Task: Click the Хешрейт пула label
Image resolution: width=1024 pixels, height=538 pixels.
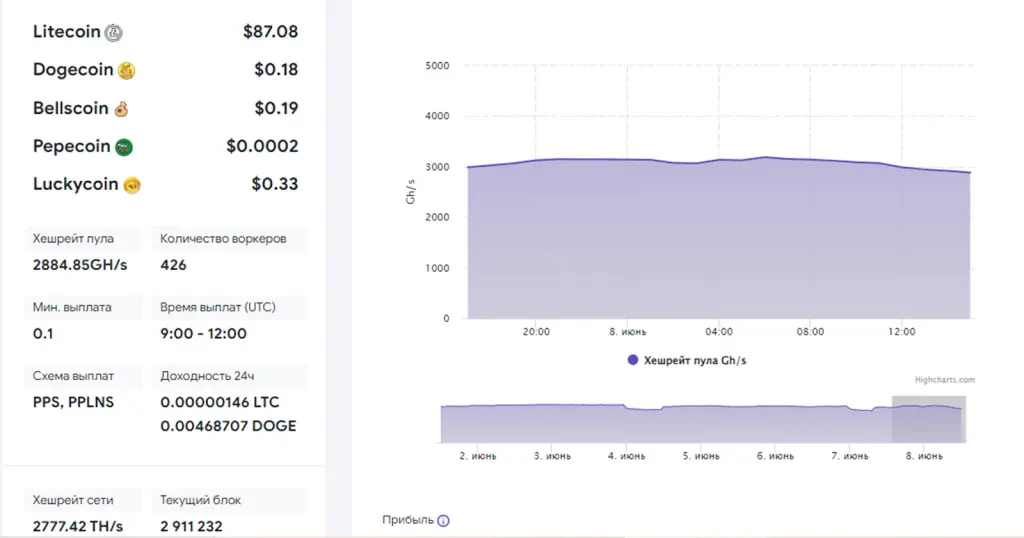Action: pos(73,238)
